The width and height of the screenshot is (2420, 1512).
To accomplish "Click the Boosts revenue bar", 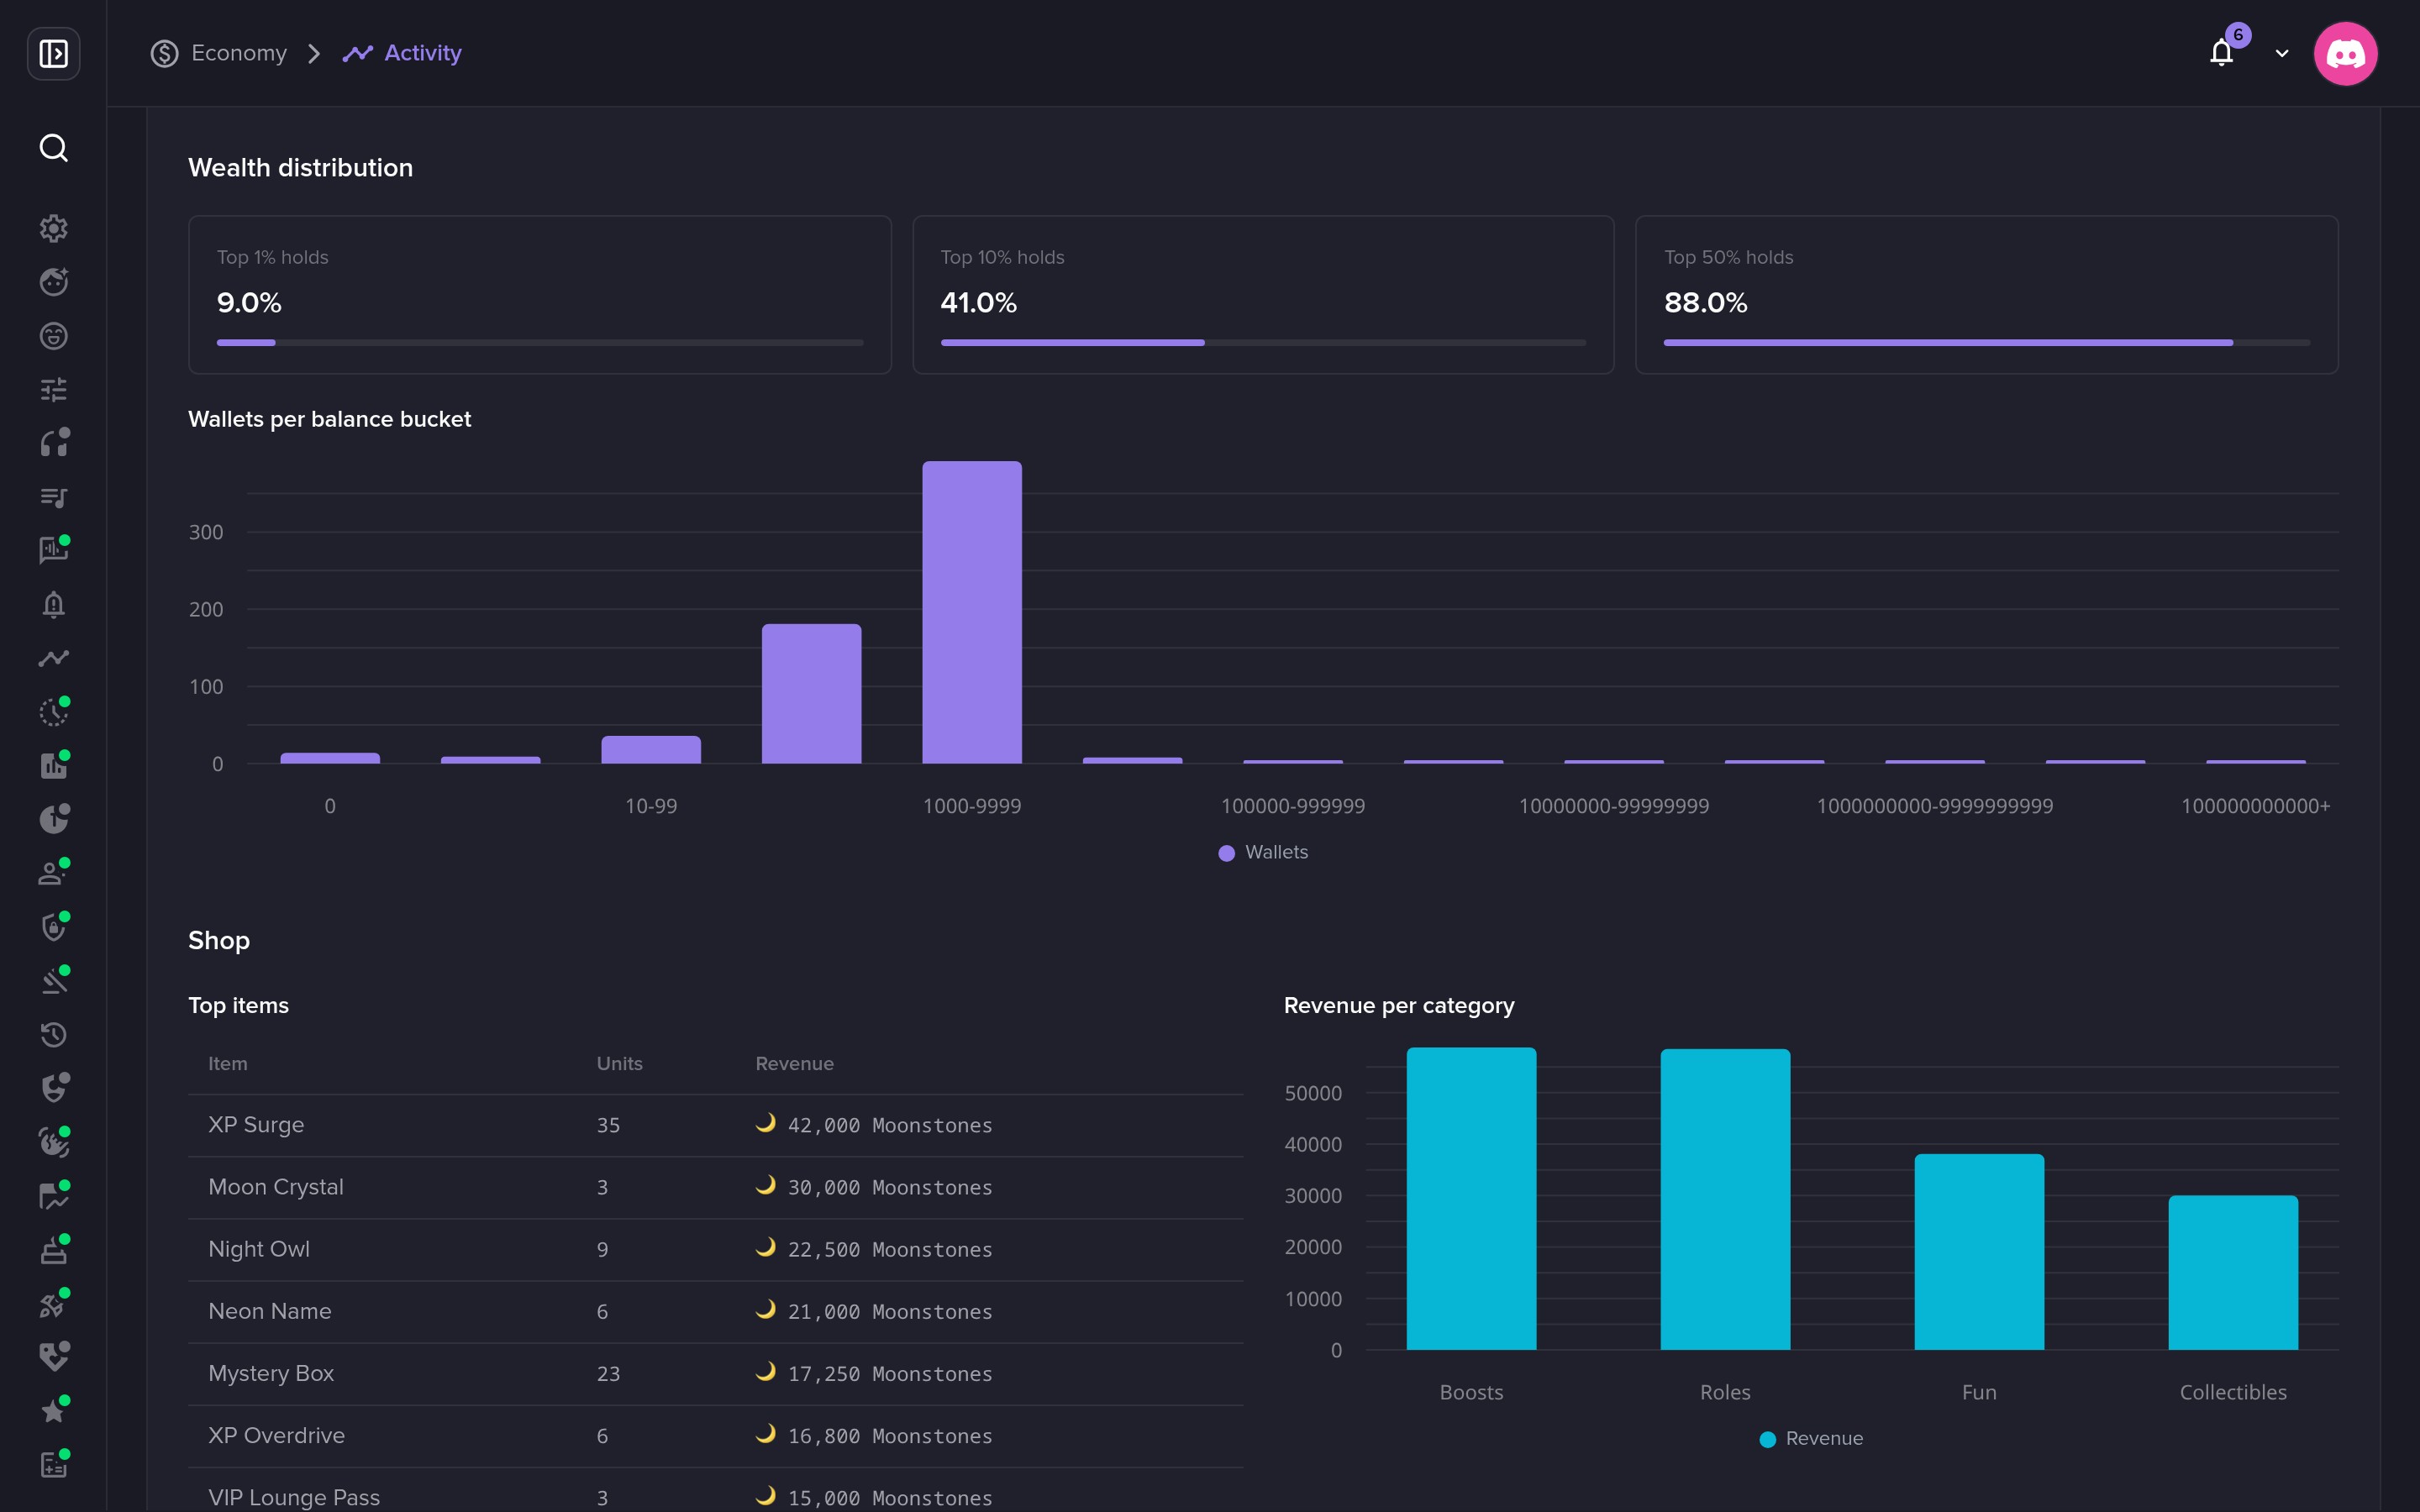I will (1471, 1198).
